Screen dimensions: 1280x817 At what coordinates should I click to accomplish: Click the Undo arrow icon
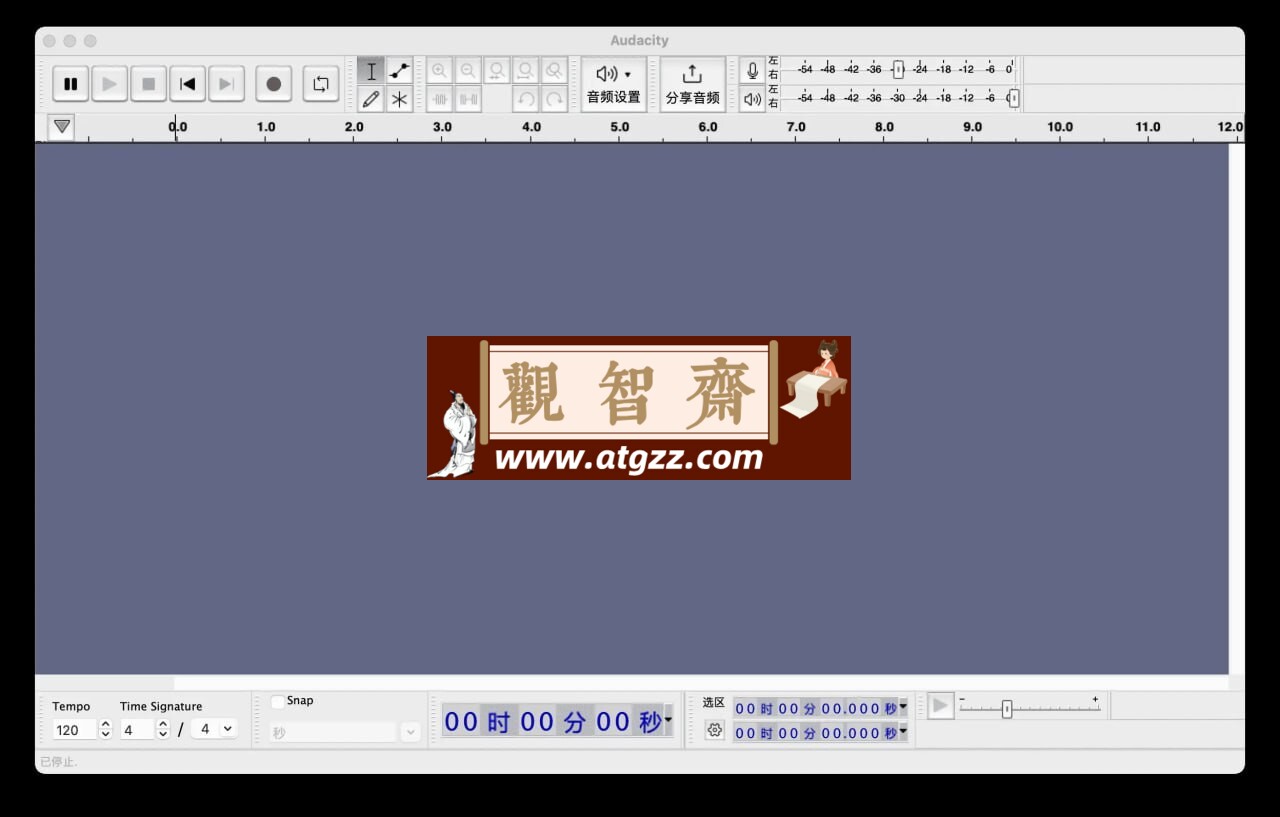pos(526,99)
